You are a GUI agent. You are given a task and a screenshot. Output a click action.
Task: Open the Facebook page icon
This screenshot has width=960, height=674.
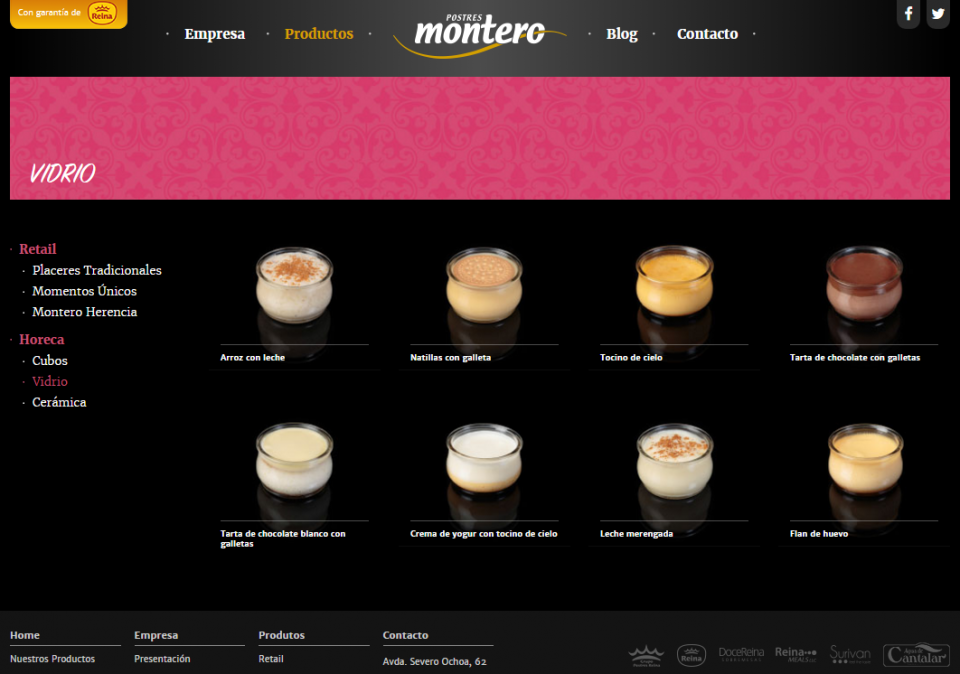click(908, 14)
